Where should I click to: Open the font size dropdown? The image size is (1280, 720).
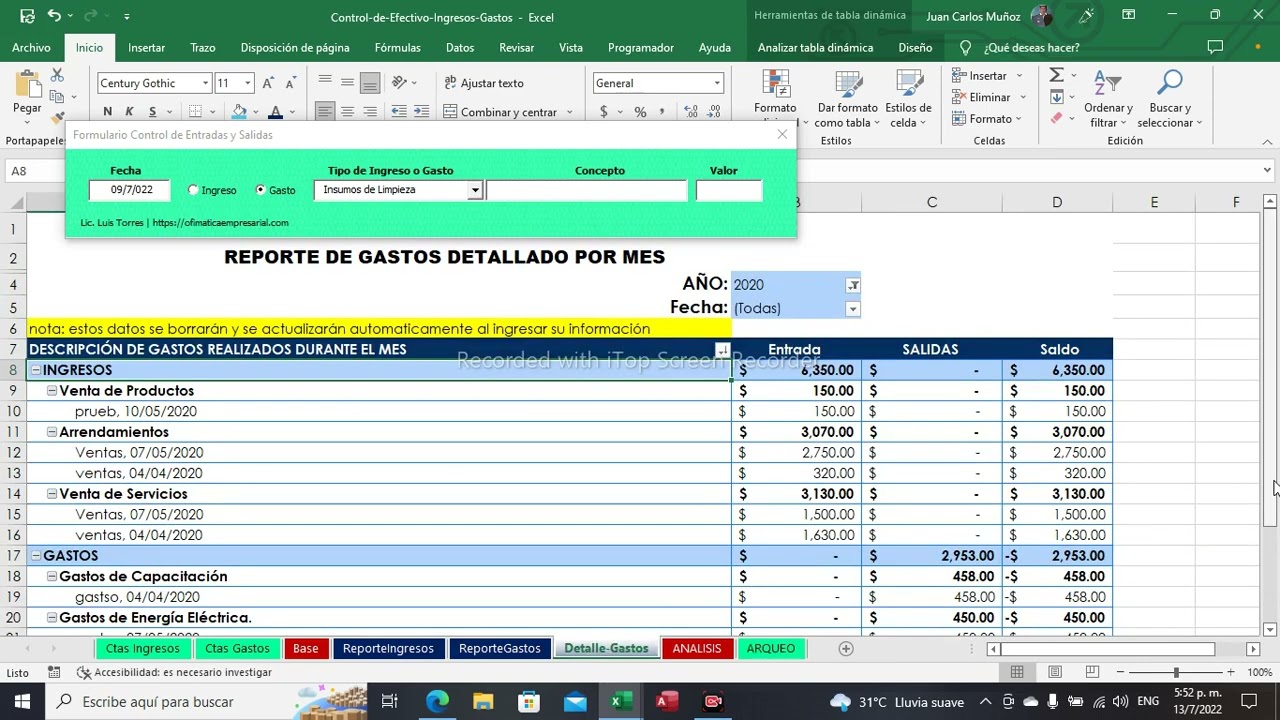[248, 83]
